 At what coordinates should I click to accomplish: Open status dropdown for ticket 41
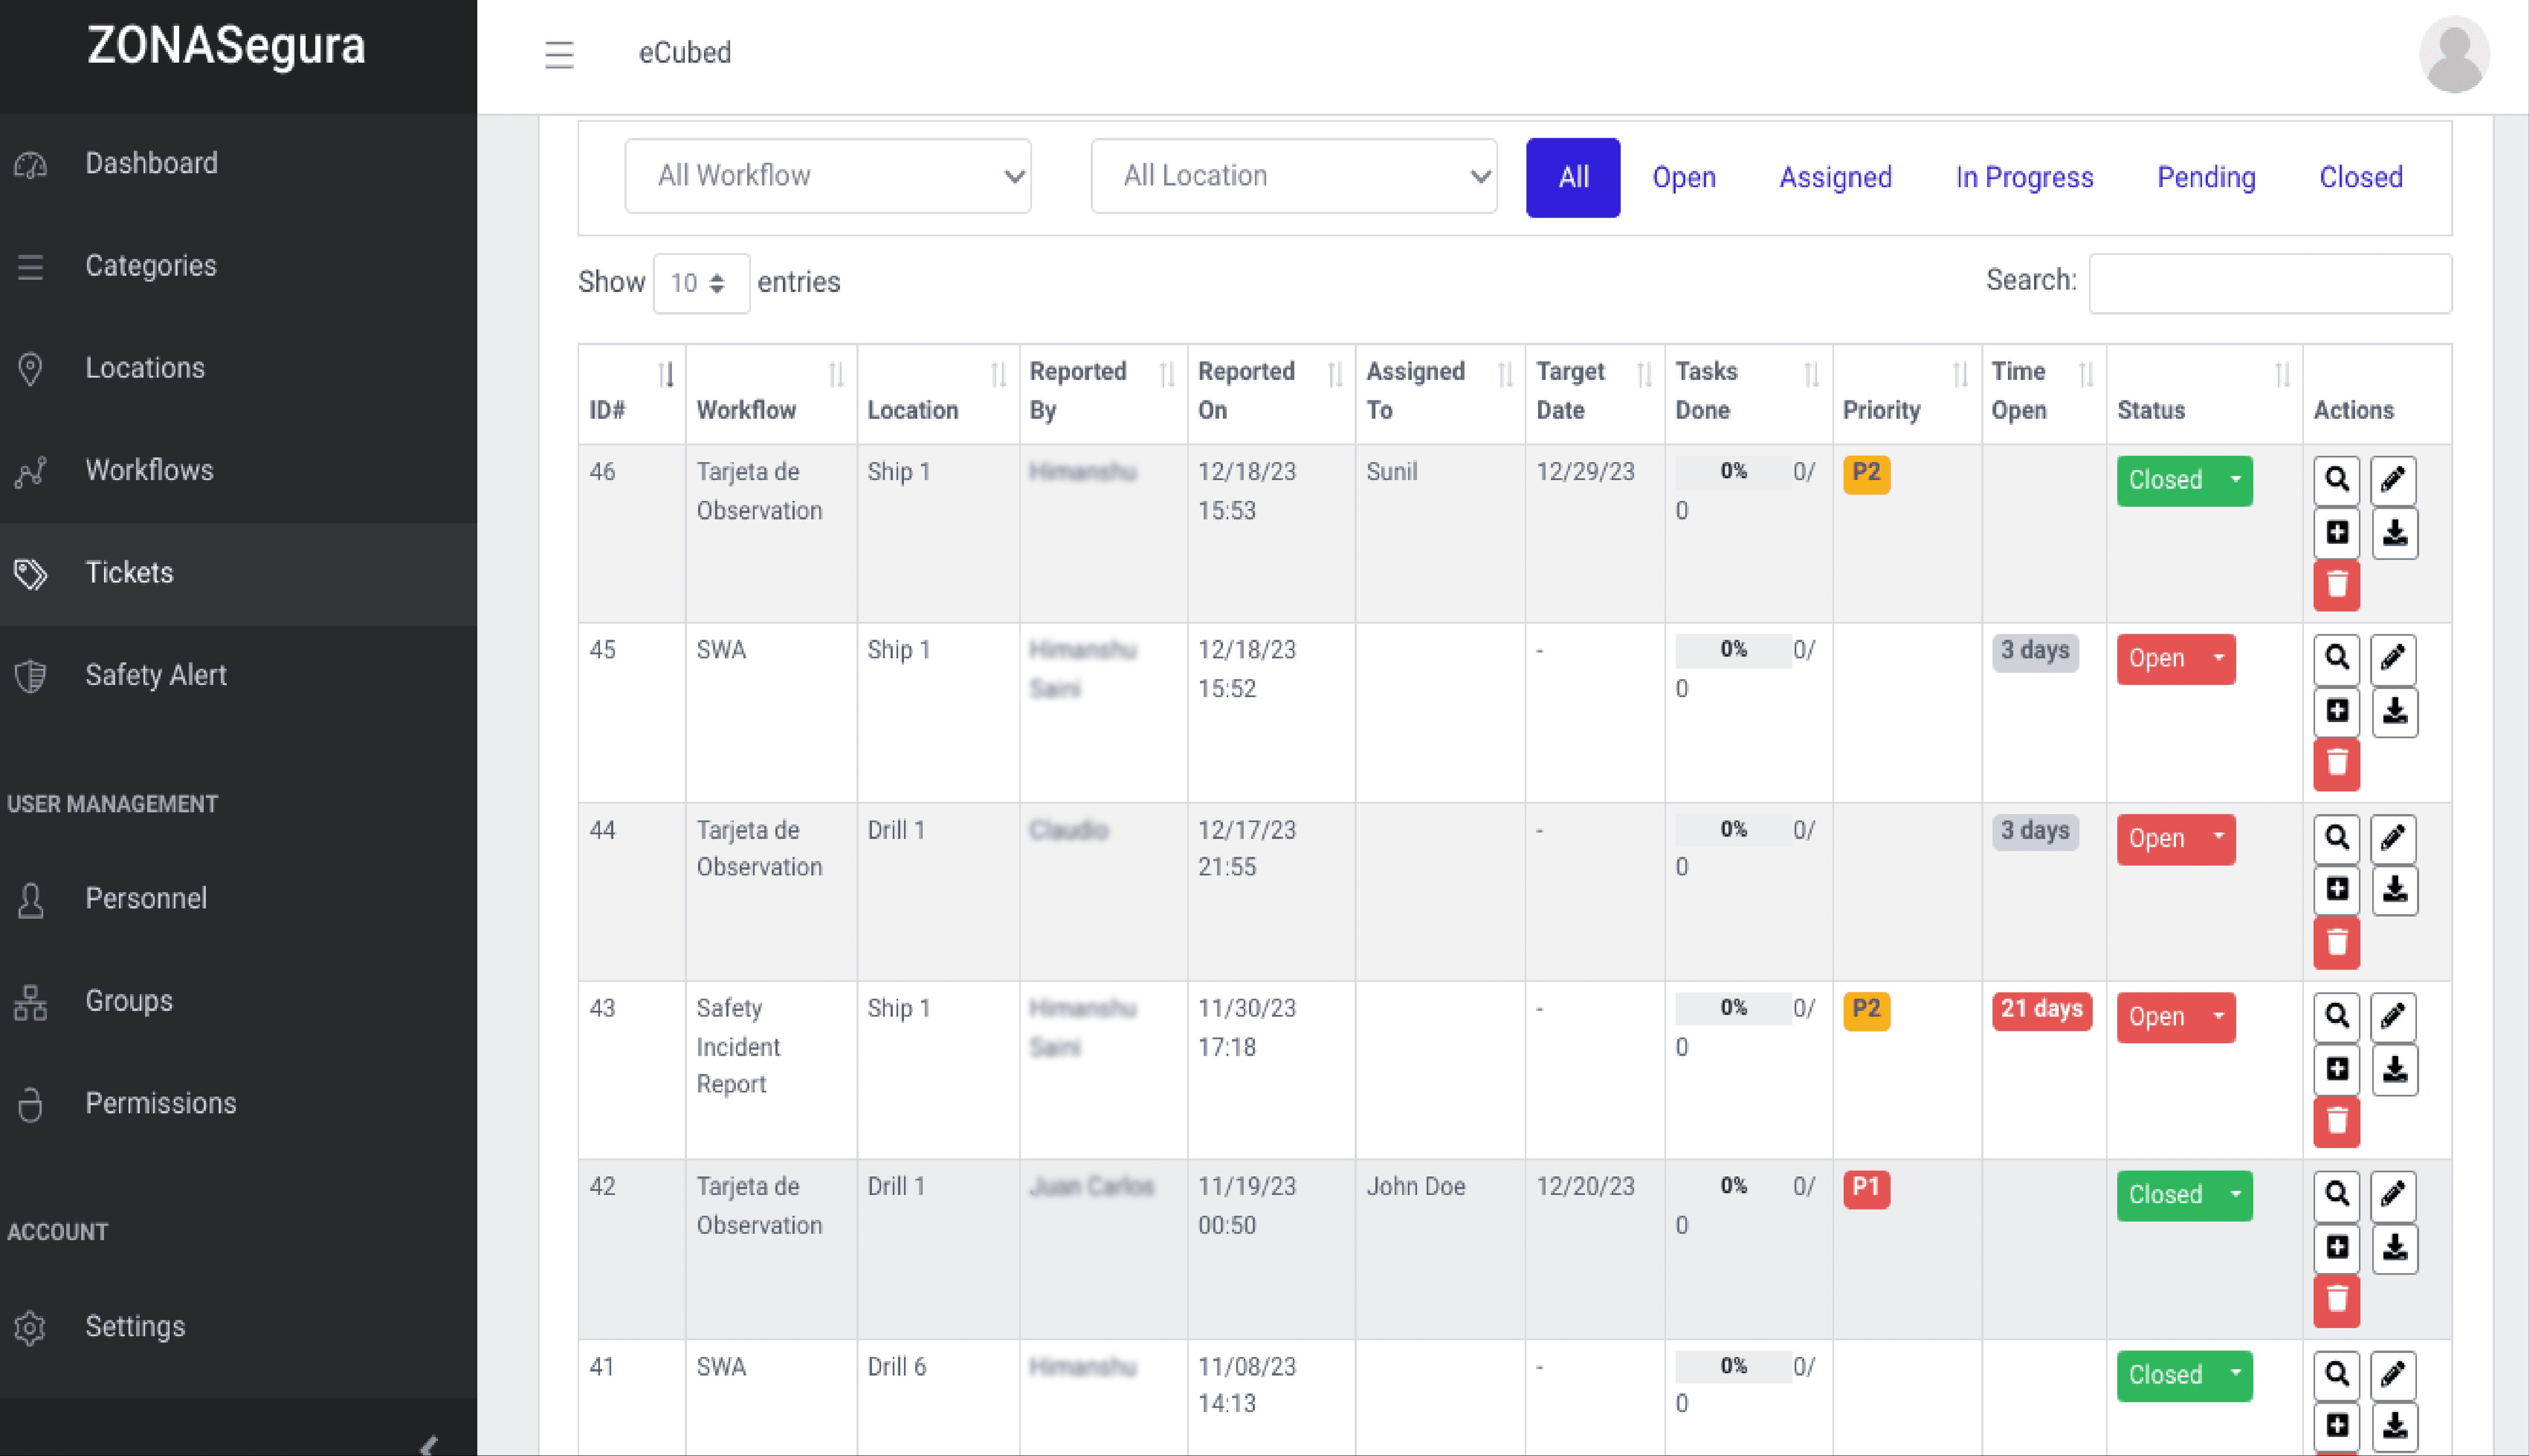[2184, 1375]
